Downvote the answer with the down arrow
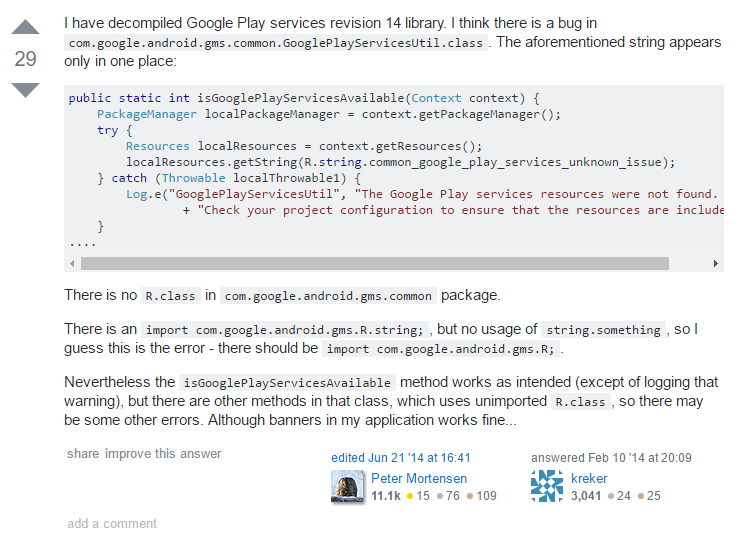The height and width of the screenshot is (536, 738). pyautogui.click(x=25, y=90)
